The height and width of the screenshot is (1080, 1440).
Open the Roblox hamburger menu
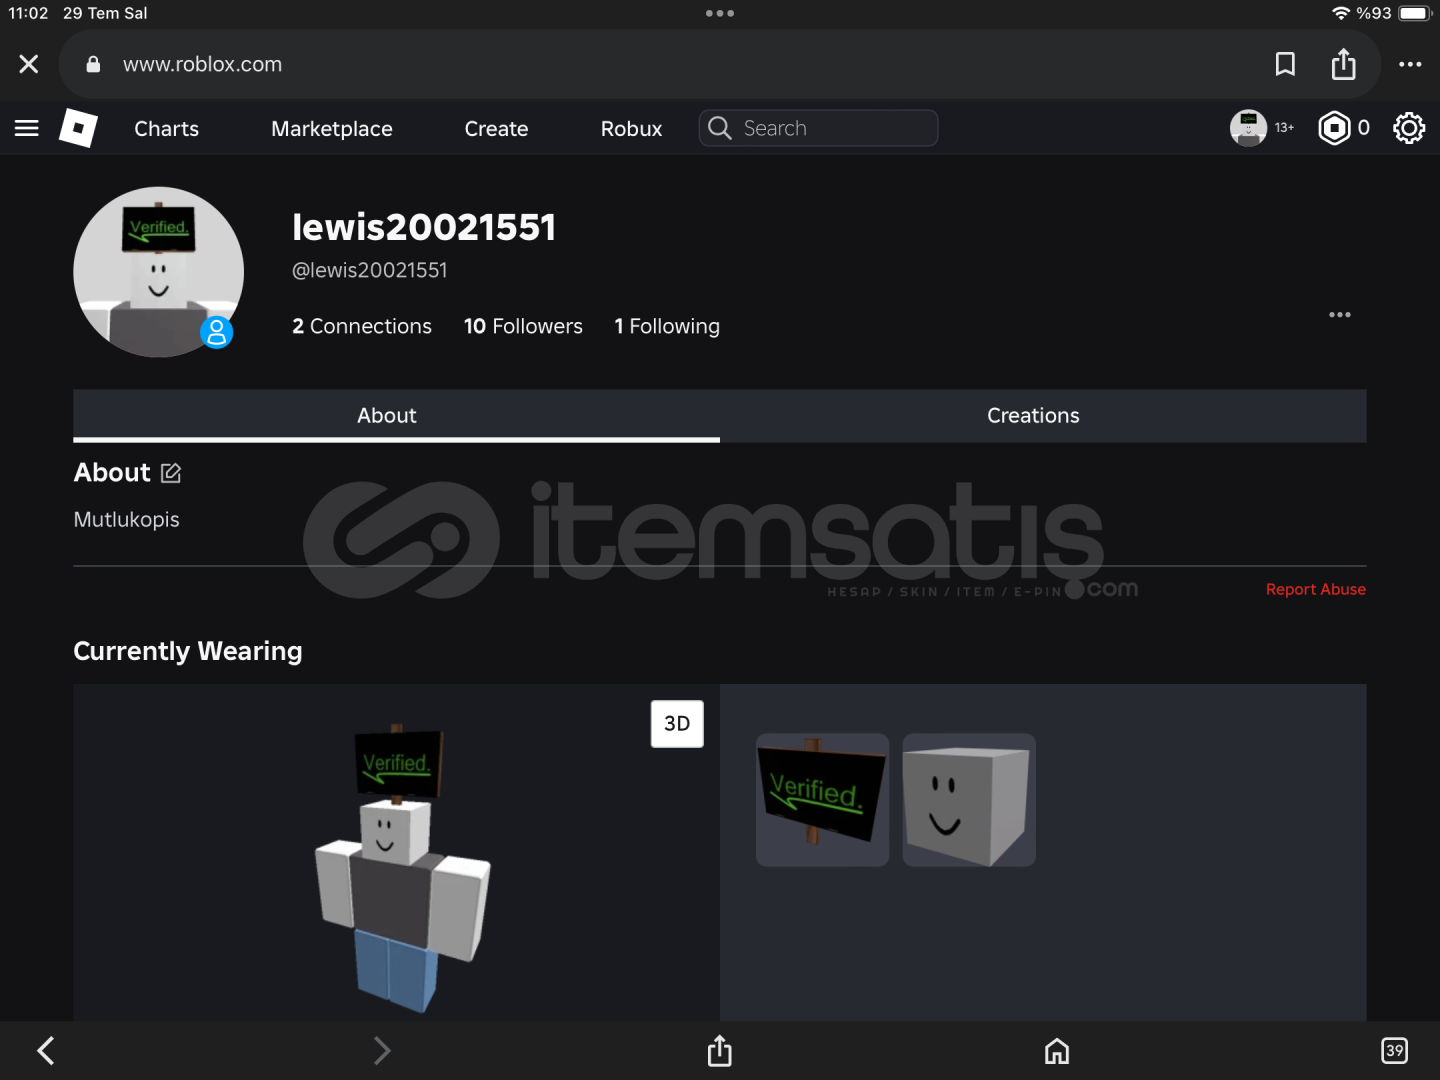[x=27, y=128]
